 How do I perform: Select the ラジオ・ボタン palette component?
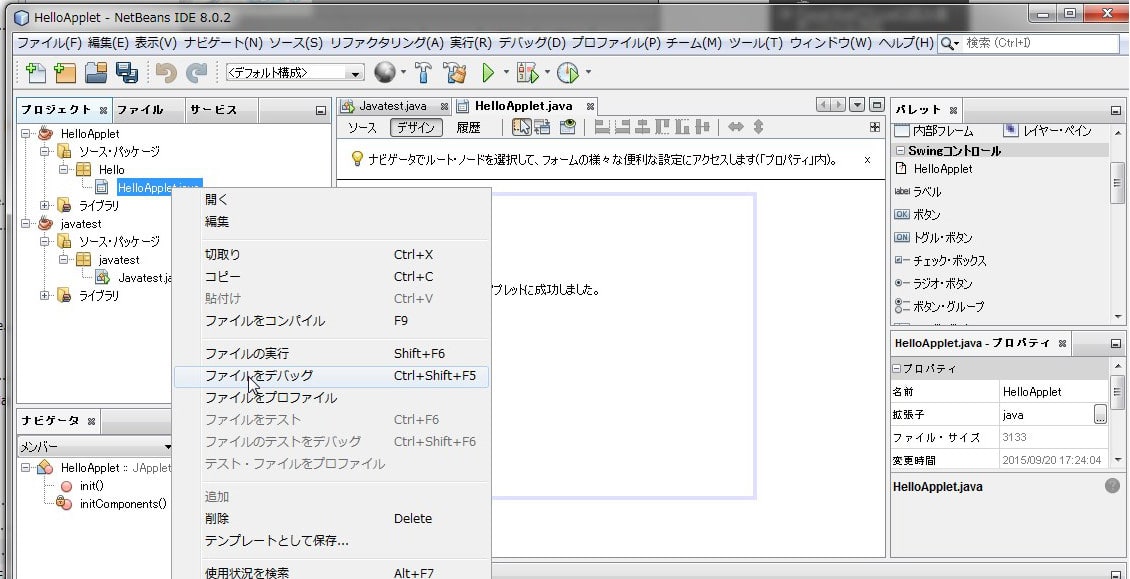[x=933, y=284]
